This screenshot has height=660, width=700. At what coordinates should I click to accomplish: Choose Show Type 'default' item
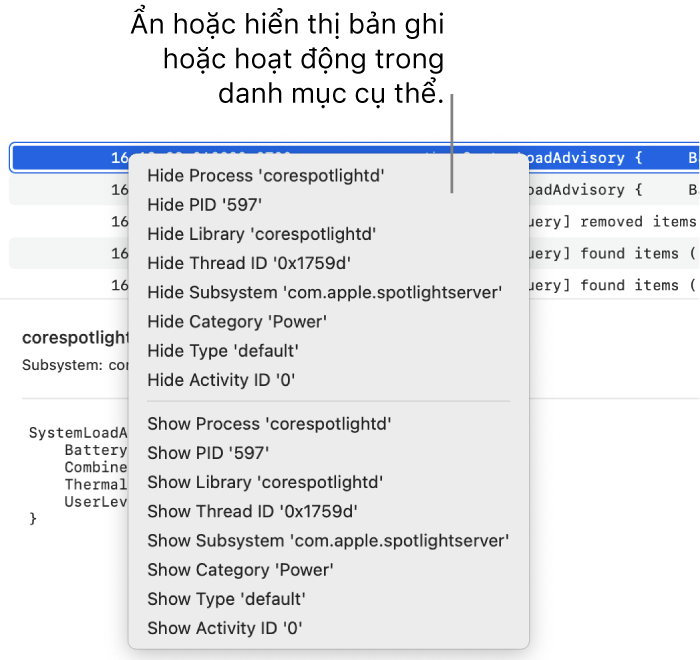[226, 599]
